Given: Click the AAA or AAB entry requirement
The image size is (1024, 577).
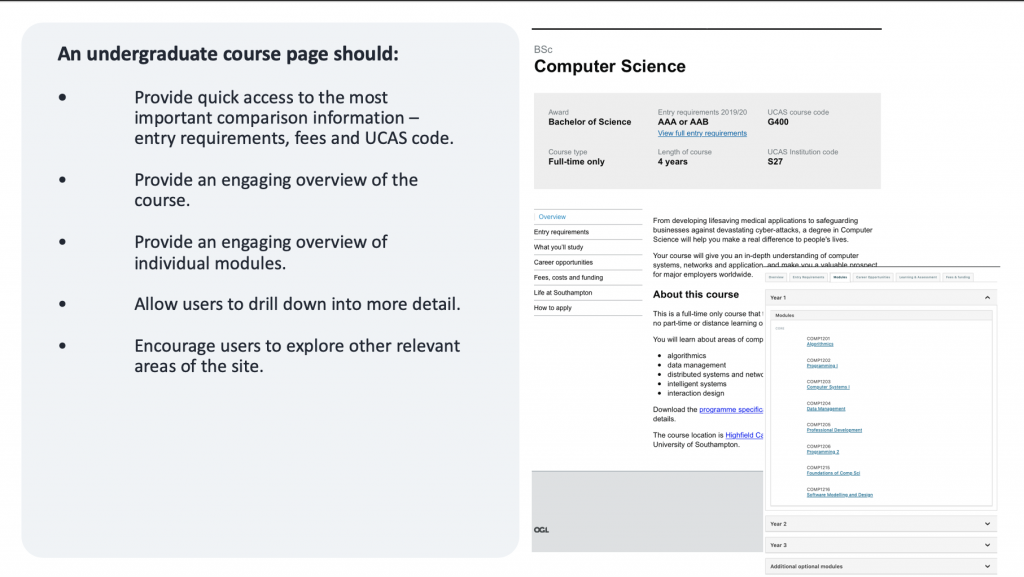Looking at the screenshot, I should tap(683, 122).
